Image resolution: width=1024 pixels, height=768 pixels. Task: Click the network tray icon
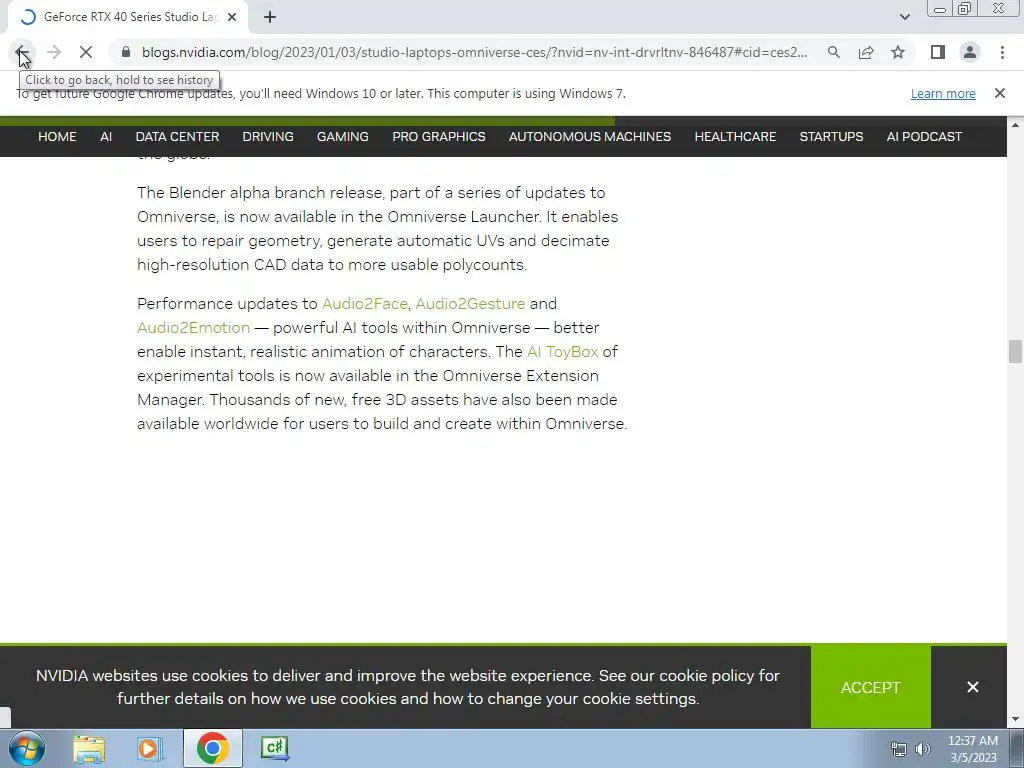(x=899, y=749)
